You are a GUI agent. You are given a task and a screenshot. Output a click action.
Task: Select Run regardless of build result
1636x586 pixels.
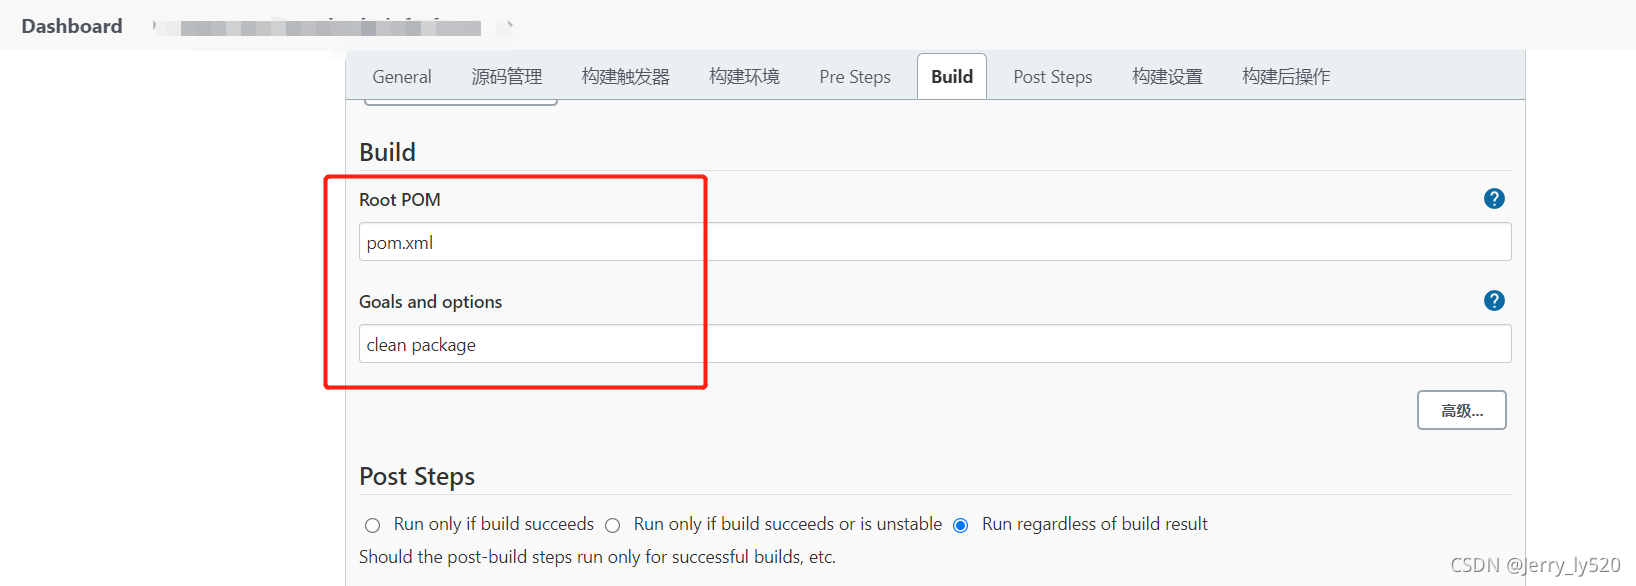point(961,525)
